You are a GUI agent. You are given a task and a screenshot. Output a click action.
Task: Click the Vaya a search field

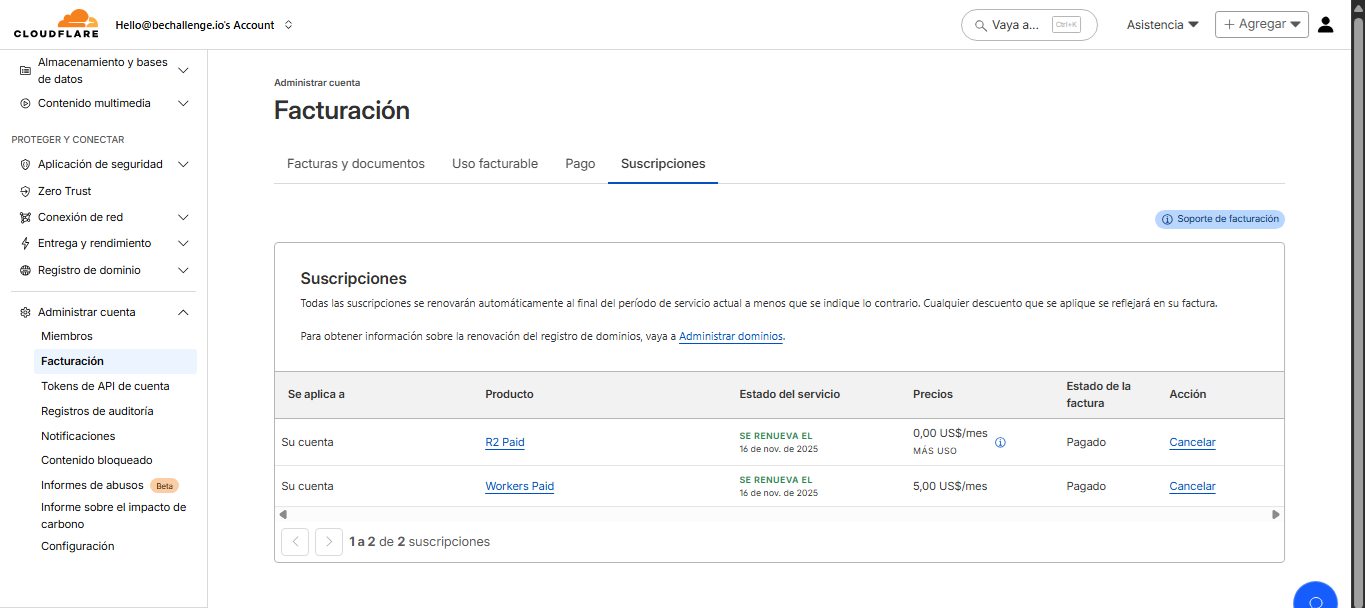pyautogui.click(x=1029, y=24)
